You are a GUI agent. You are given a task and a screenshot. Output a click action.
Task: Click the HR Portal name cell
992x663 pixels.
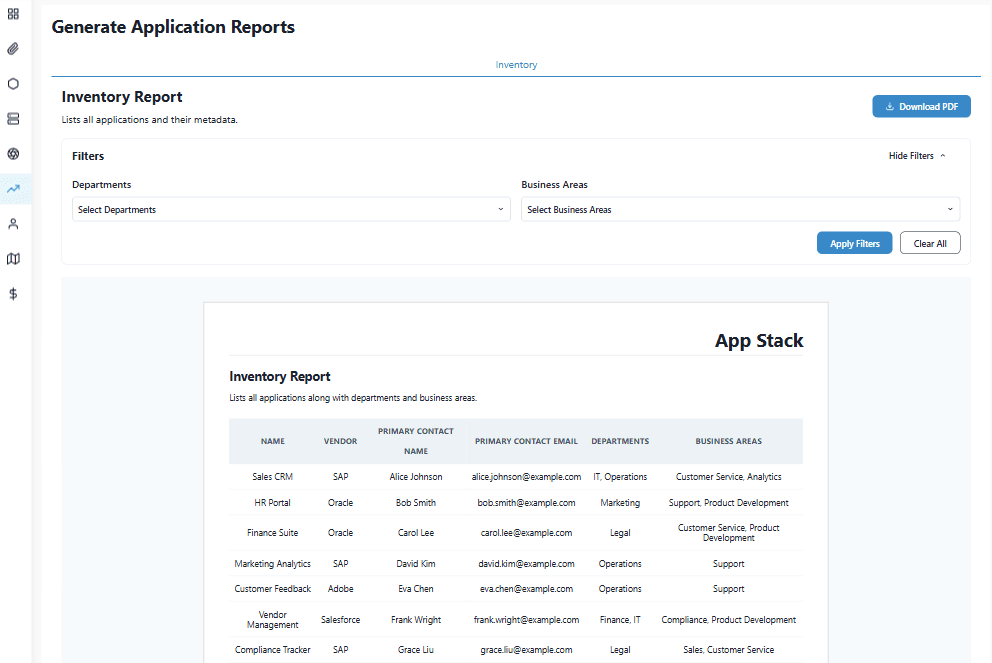tap(273, 503)
